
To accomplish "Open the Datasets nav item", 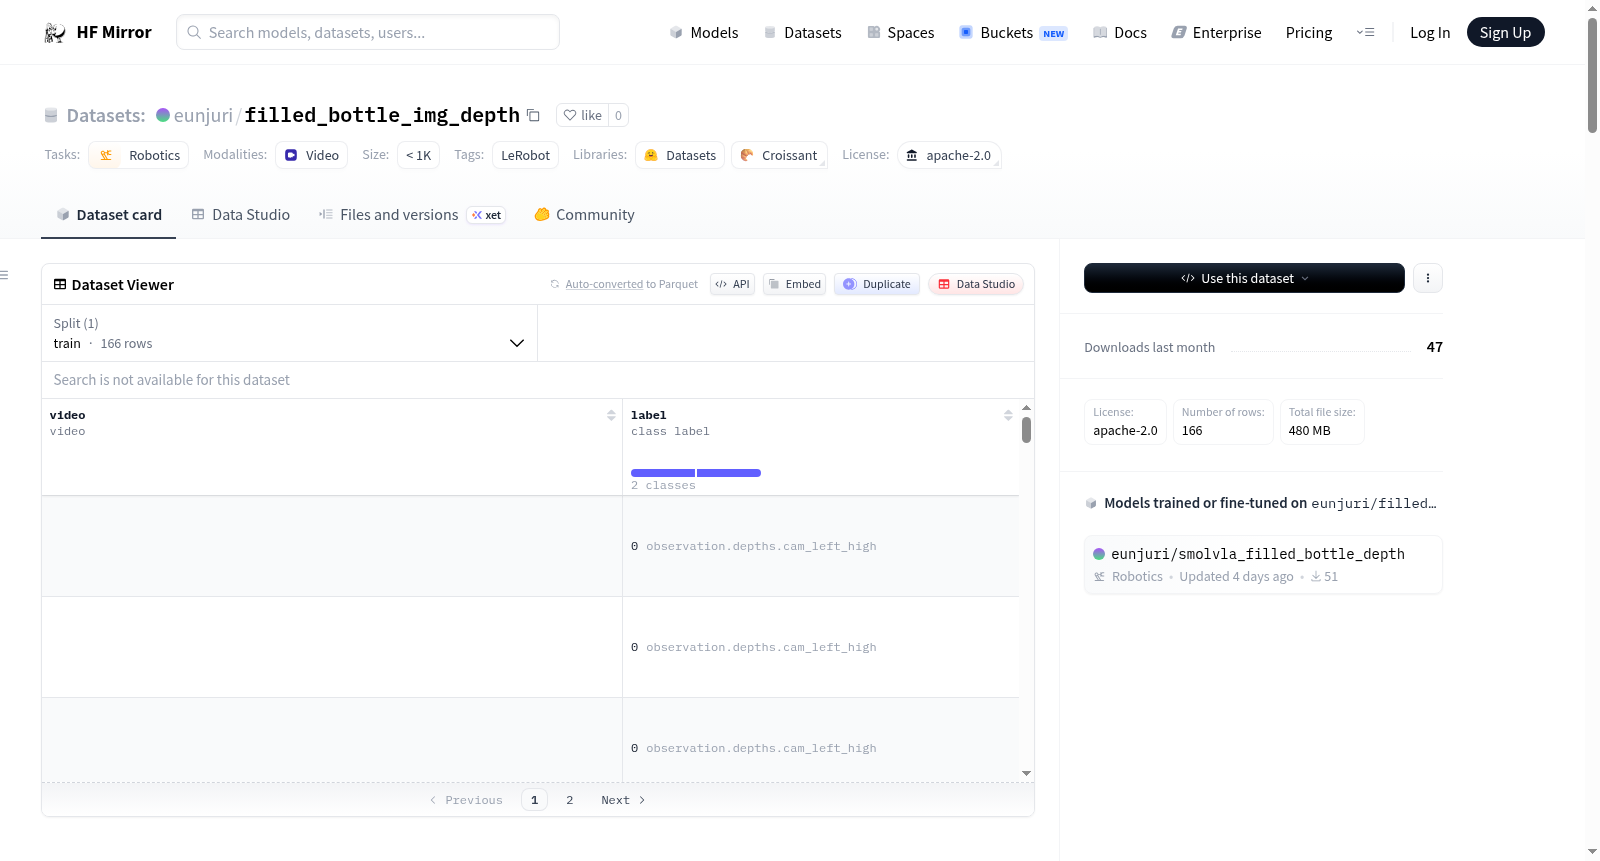I will (803, 33).
